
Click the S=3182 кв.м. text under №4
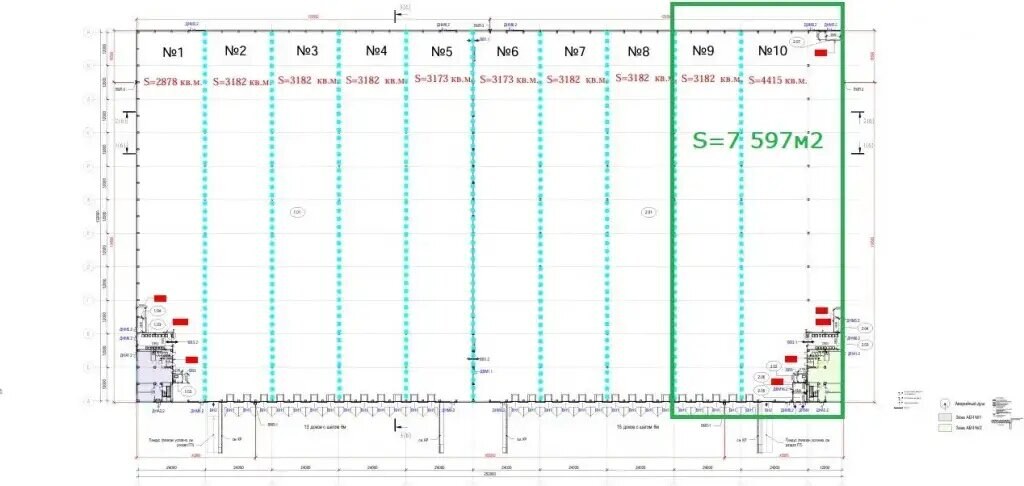click(x=374, y=80)
